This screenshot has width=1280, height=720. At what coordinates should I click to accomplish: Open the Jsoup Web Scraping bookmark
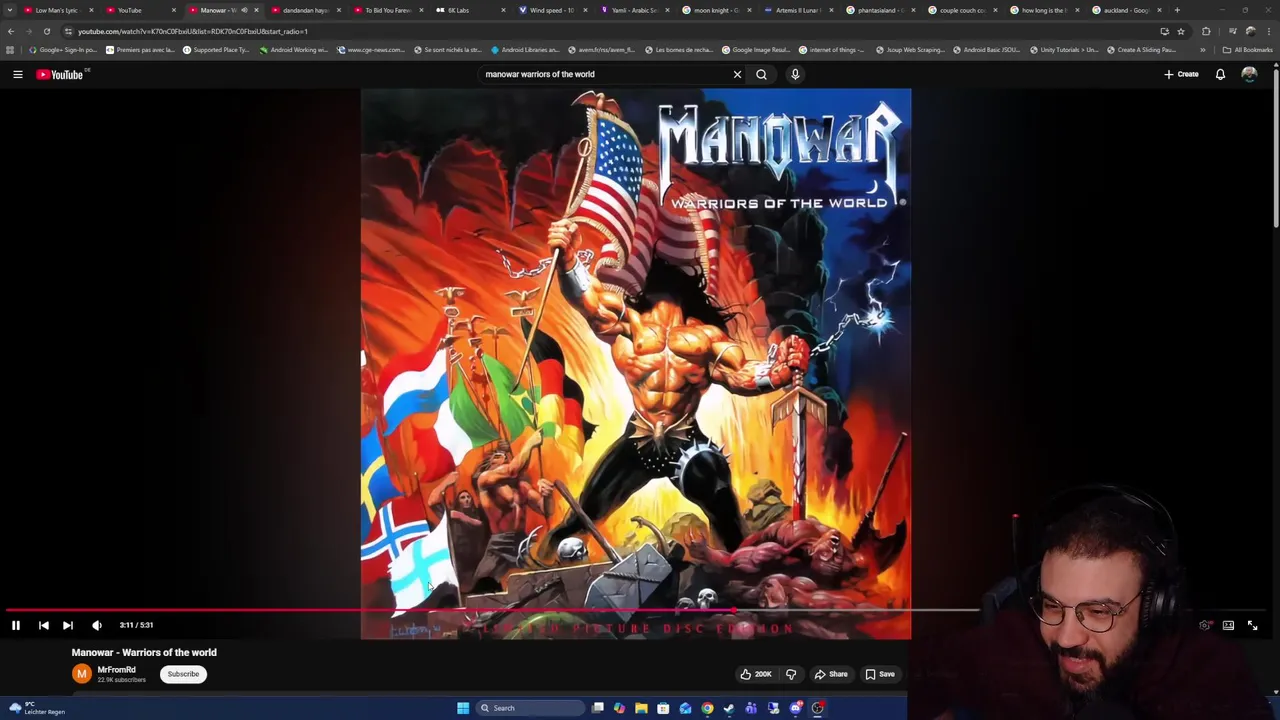tap(909, 50)
